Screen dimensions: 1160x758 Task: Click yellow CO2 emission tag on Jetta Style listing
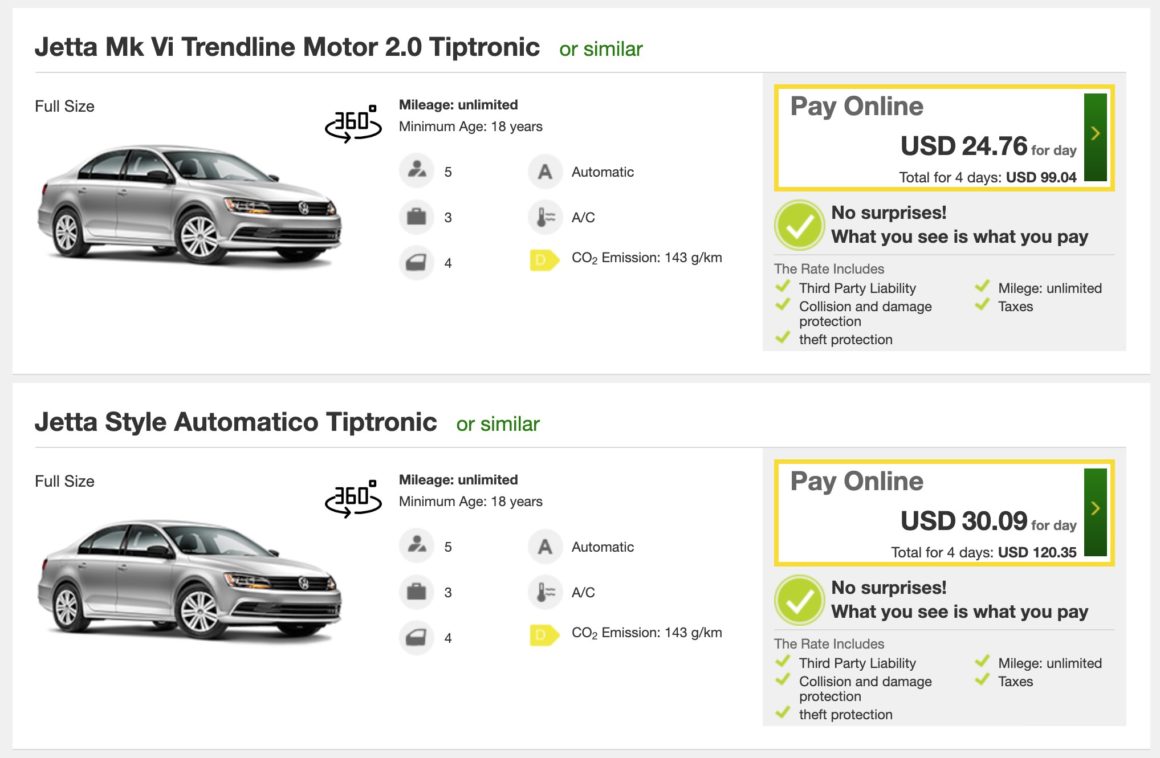(x=544, y=635)
